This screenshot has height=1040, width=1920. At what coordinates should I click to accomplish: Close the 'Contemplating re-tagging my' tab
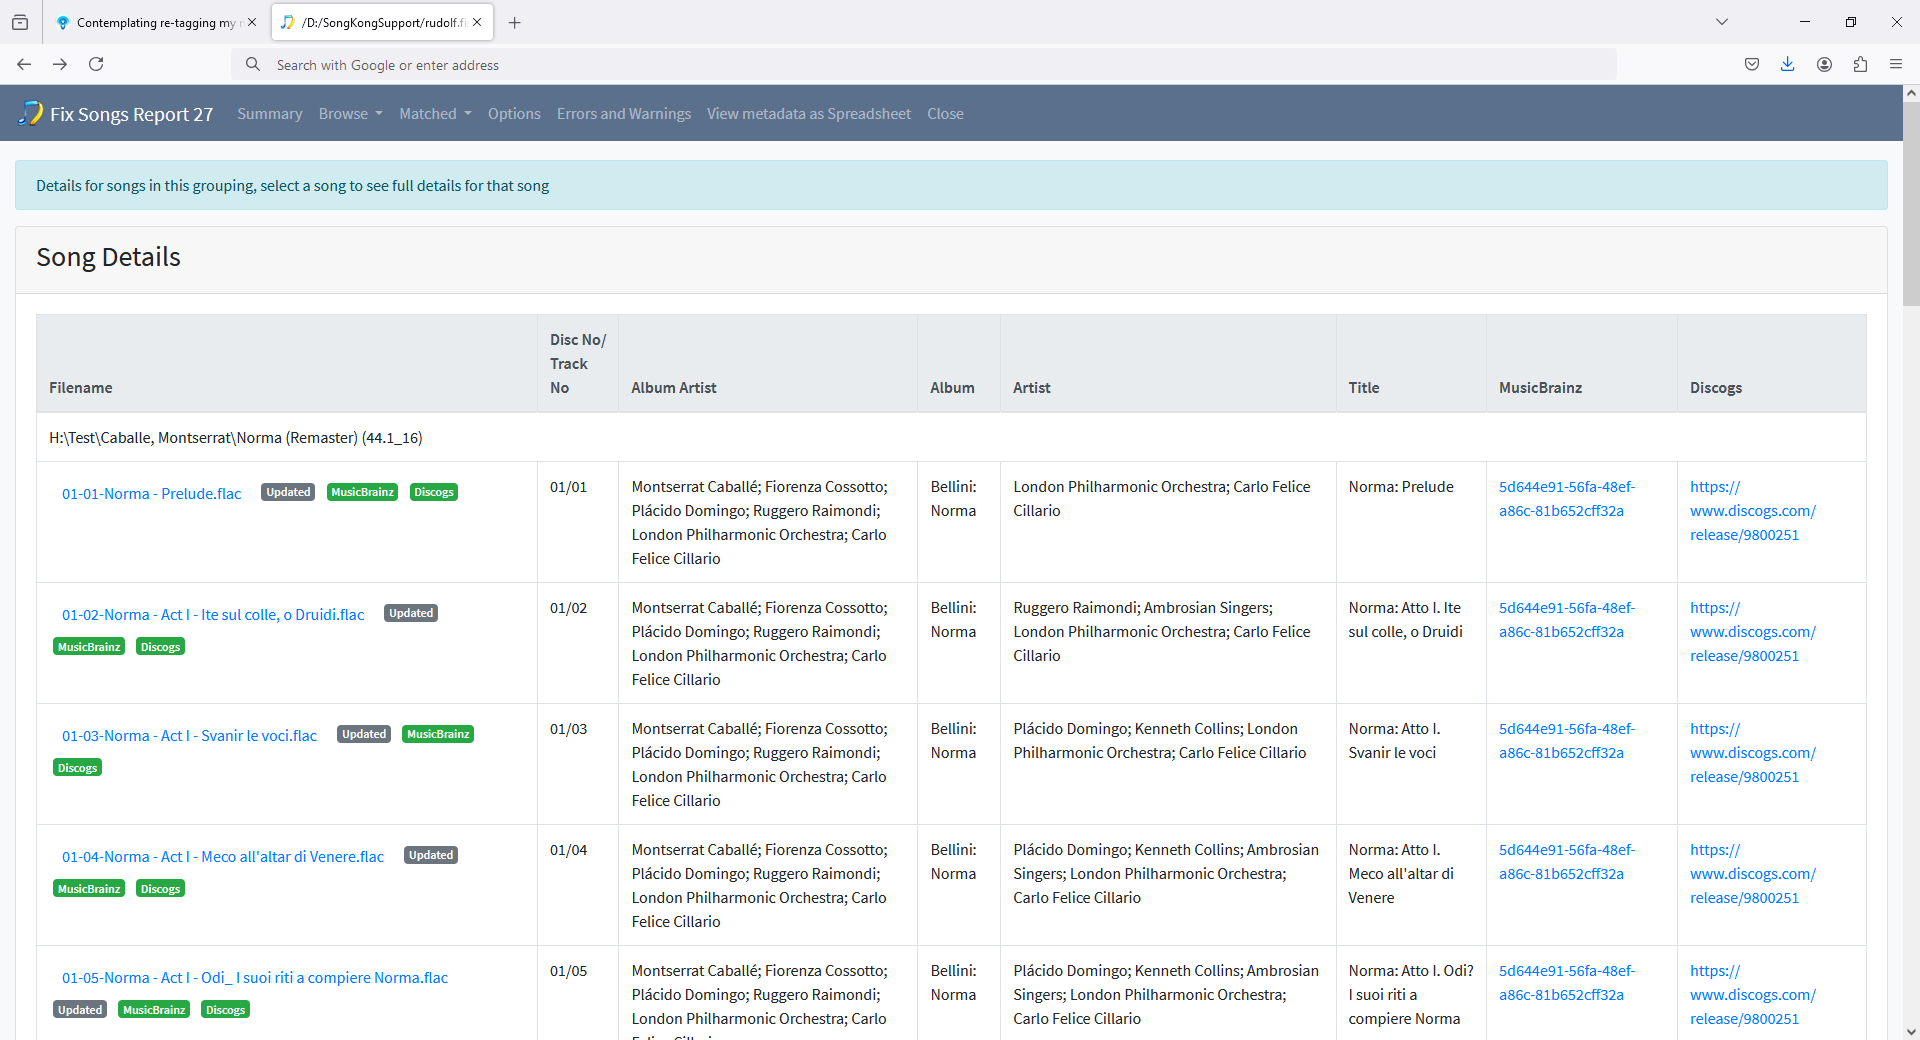point(252,22)
